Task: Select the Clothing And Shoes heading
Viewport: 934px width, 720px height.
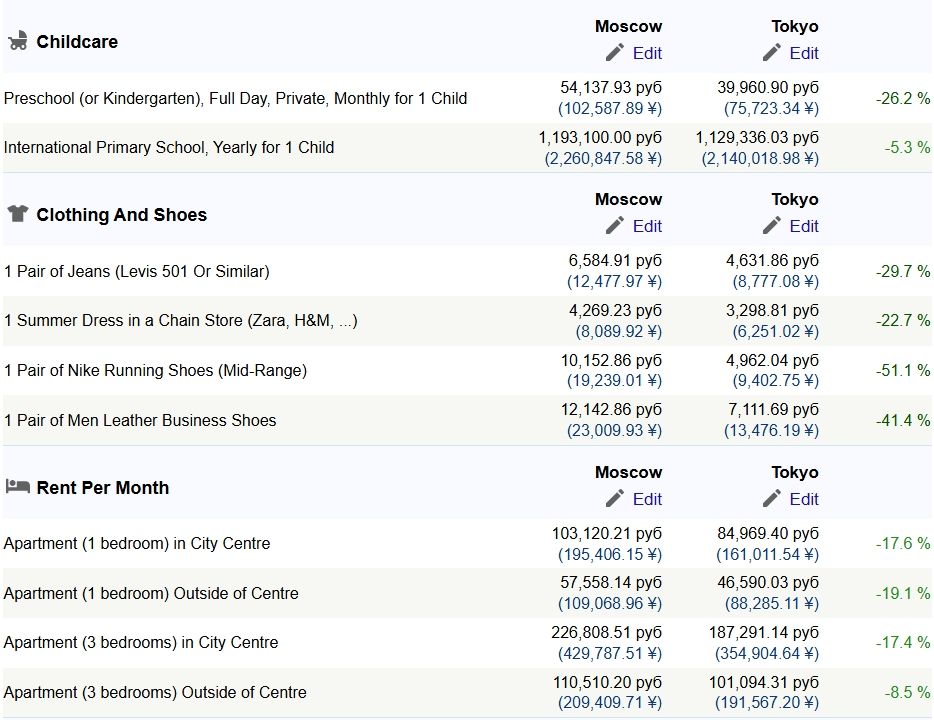Action: click(x=122, y=214)
